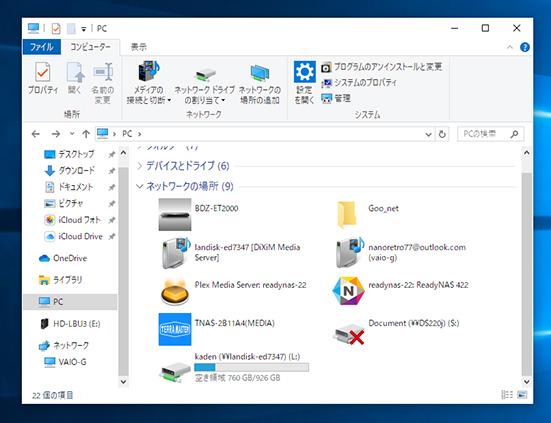Select disconnected Document (S:) drive icon
Viewport: 551px width, 423px height.
click(x=349, y=334)
